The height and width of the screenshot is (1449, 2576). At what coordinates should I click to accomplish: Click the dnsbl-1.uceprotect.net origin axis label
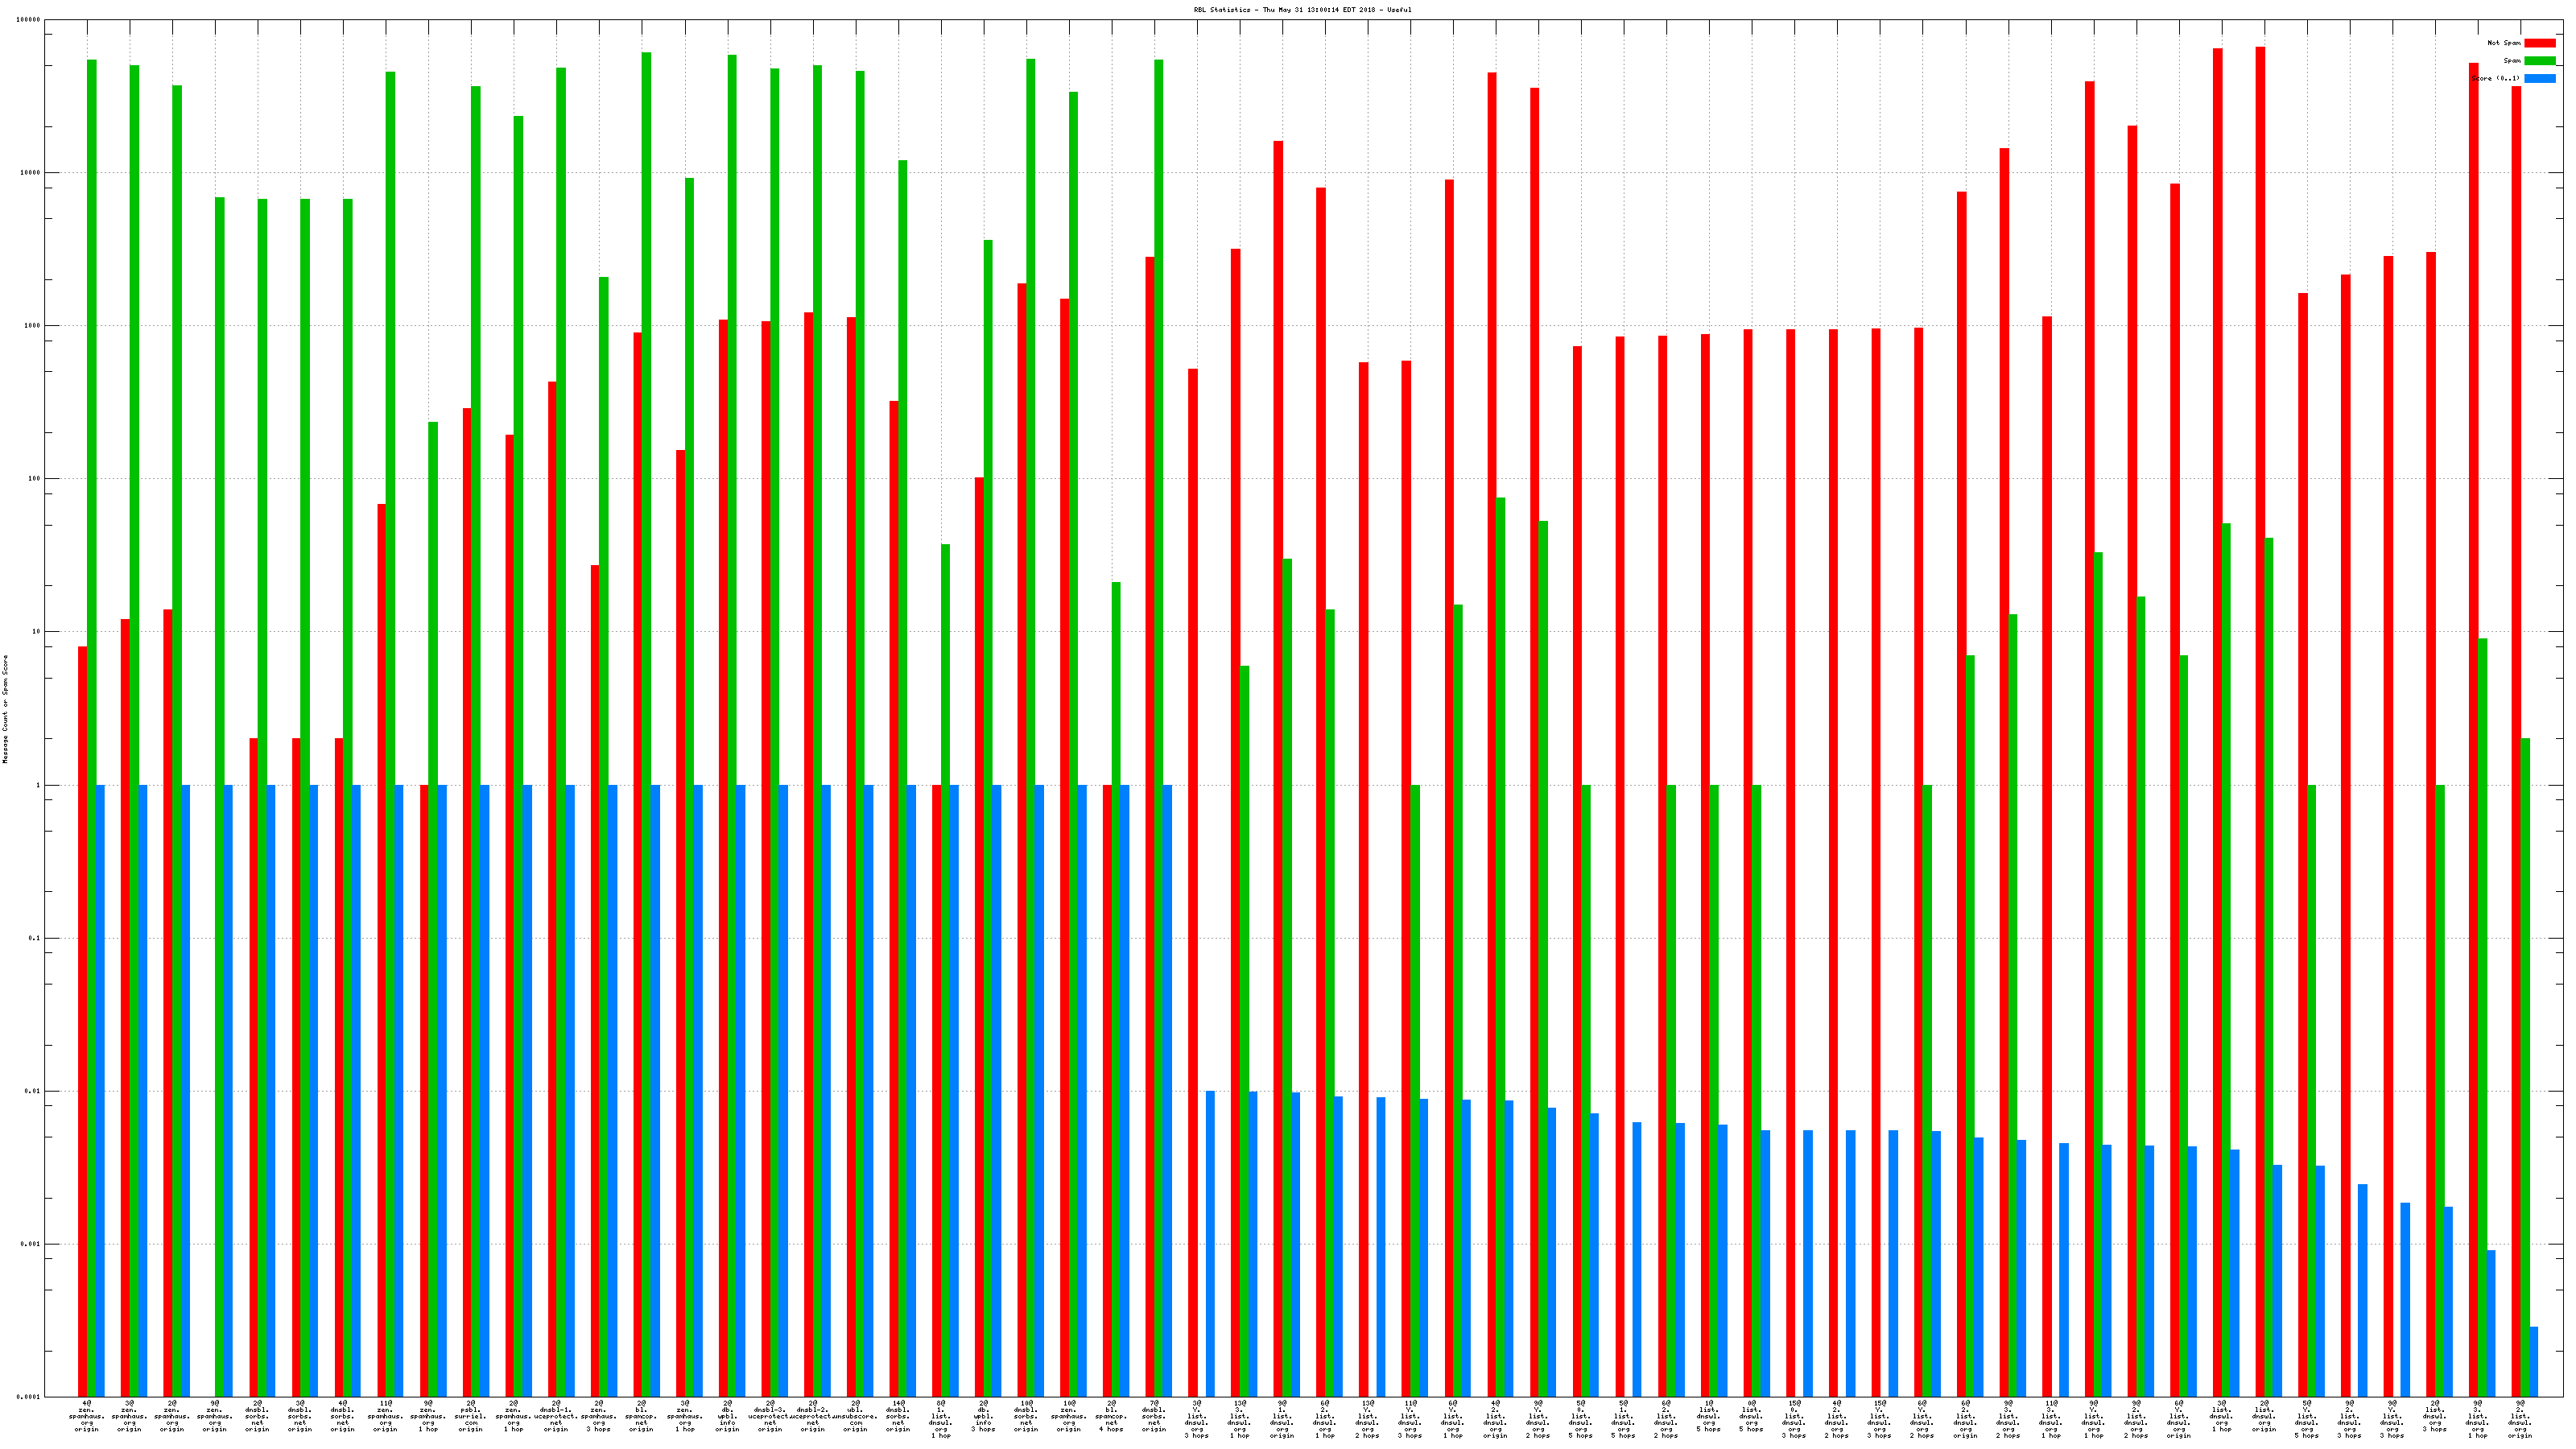(556, 1417)
